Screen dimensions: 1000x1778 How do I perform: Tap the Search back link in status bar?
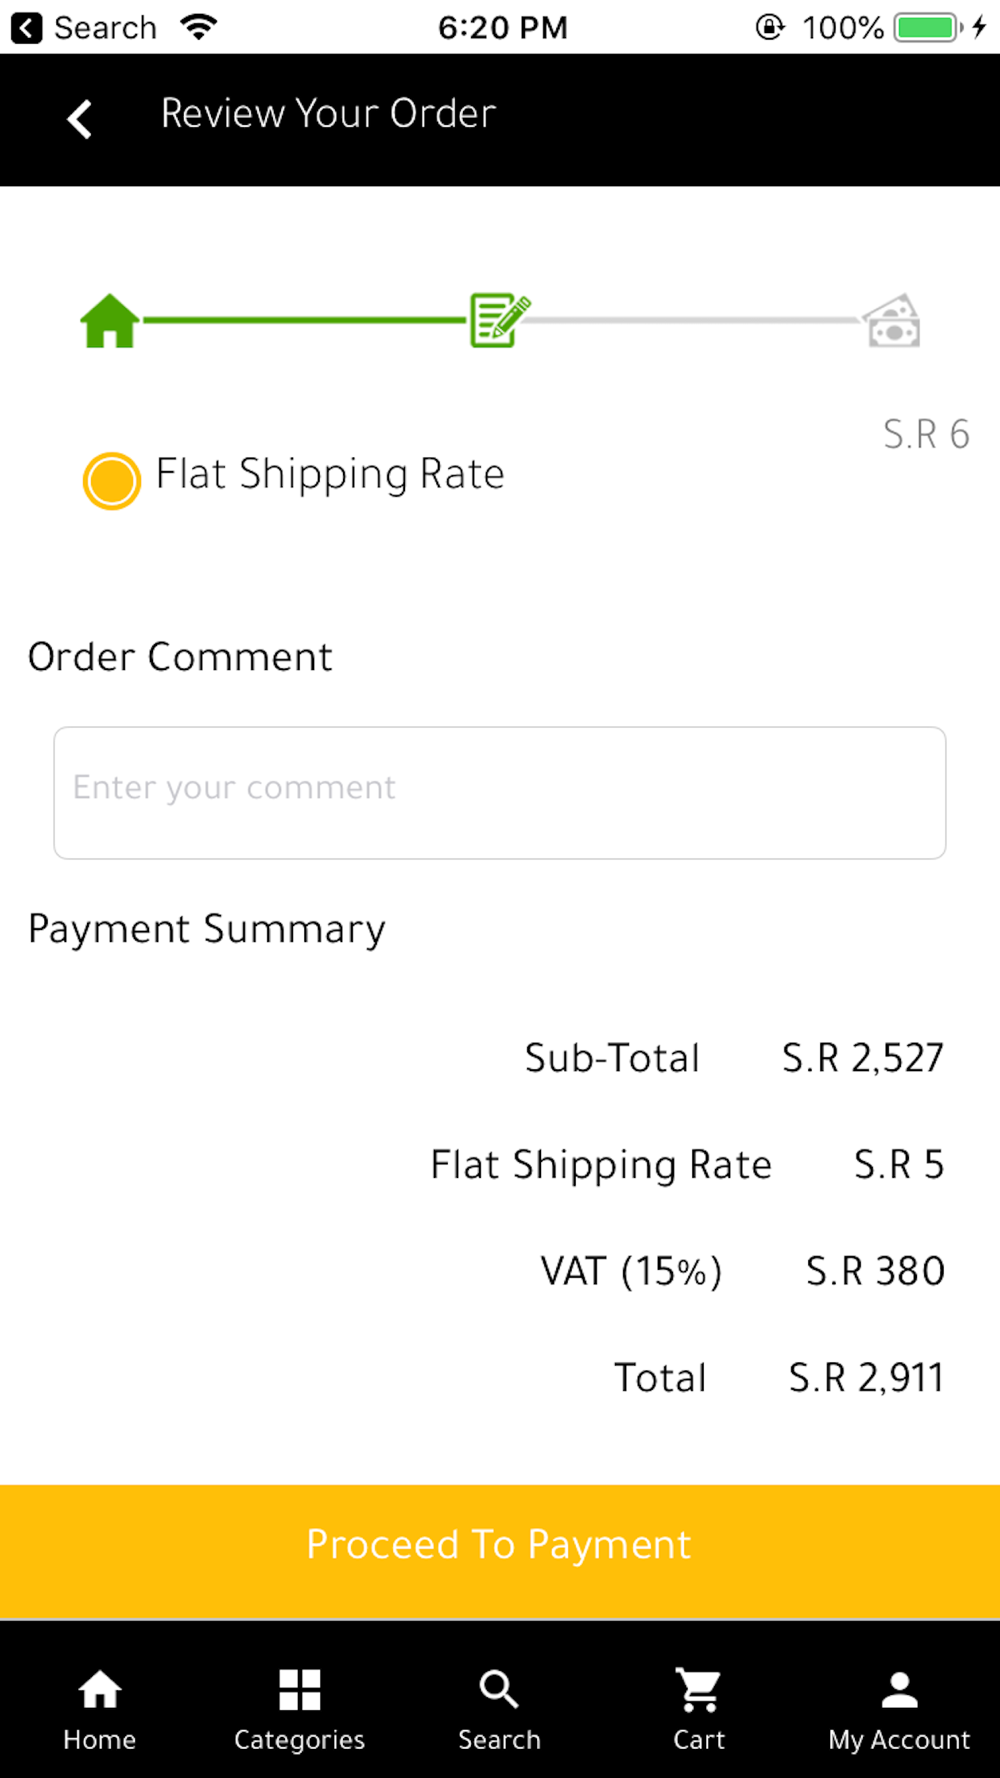pos(84,27)
